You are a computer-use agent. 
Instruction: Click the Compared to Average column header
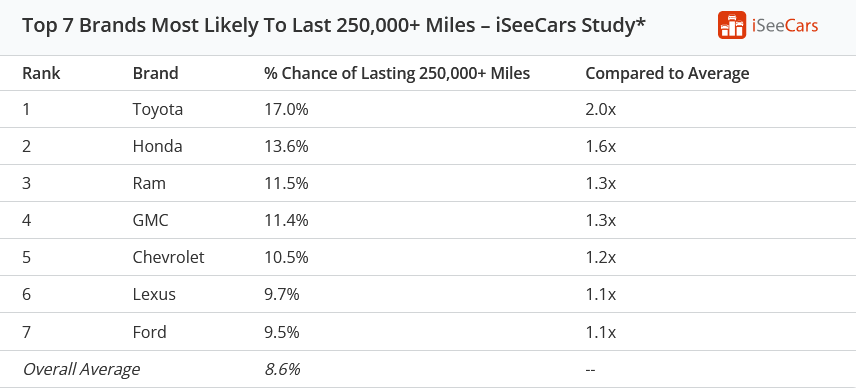point(667,73)
